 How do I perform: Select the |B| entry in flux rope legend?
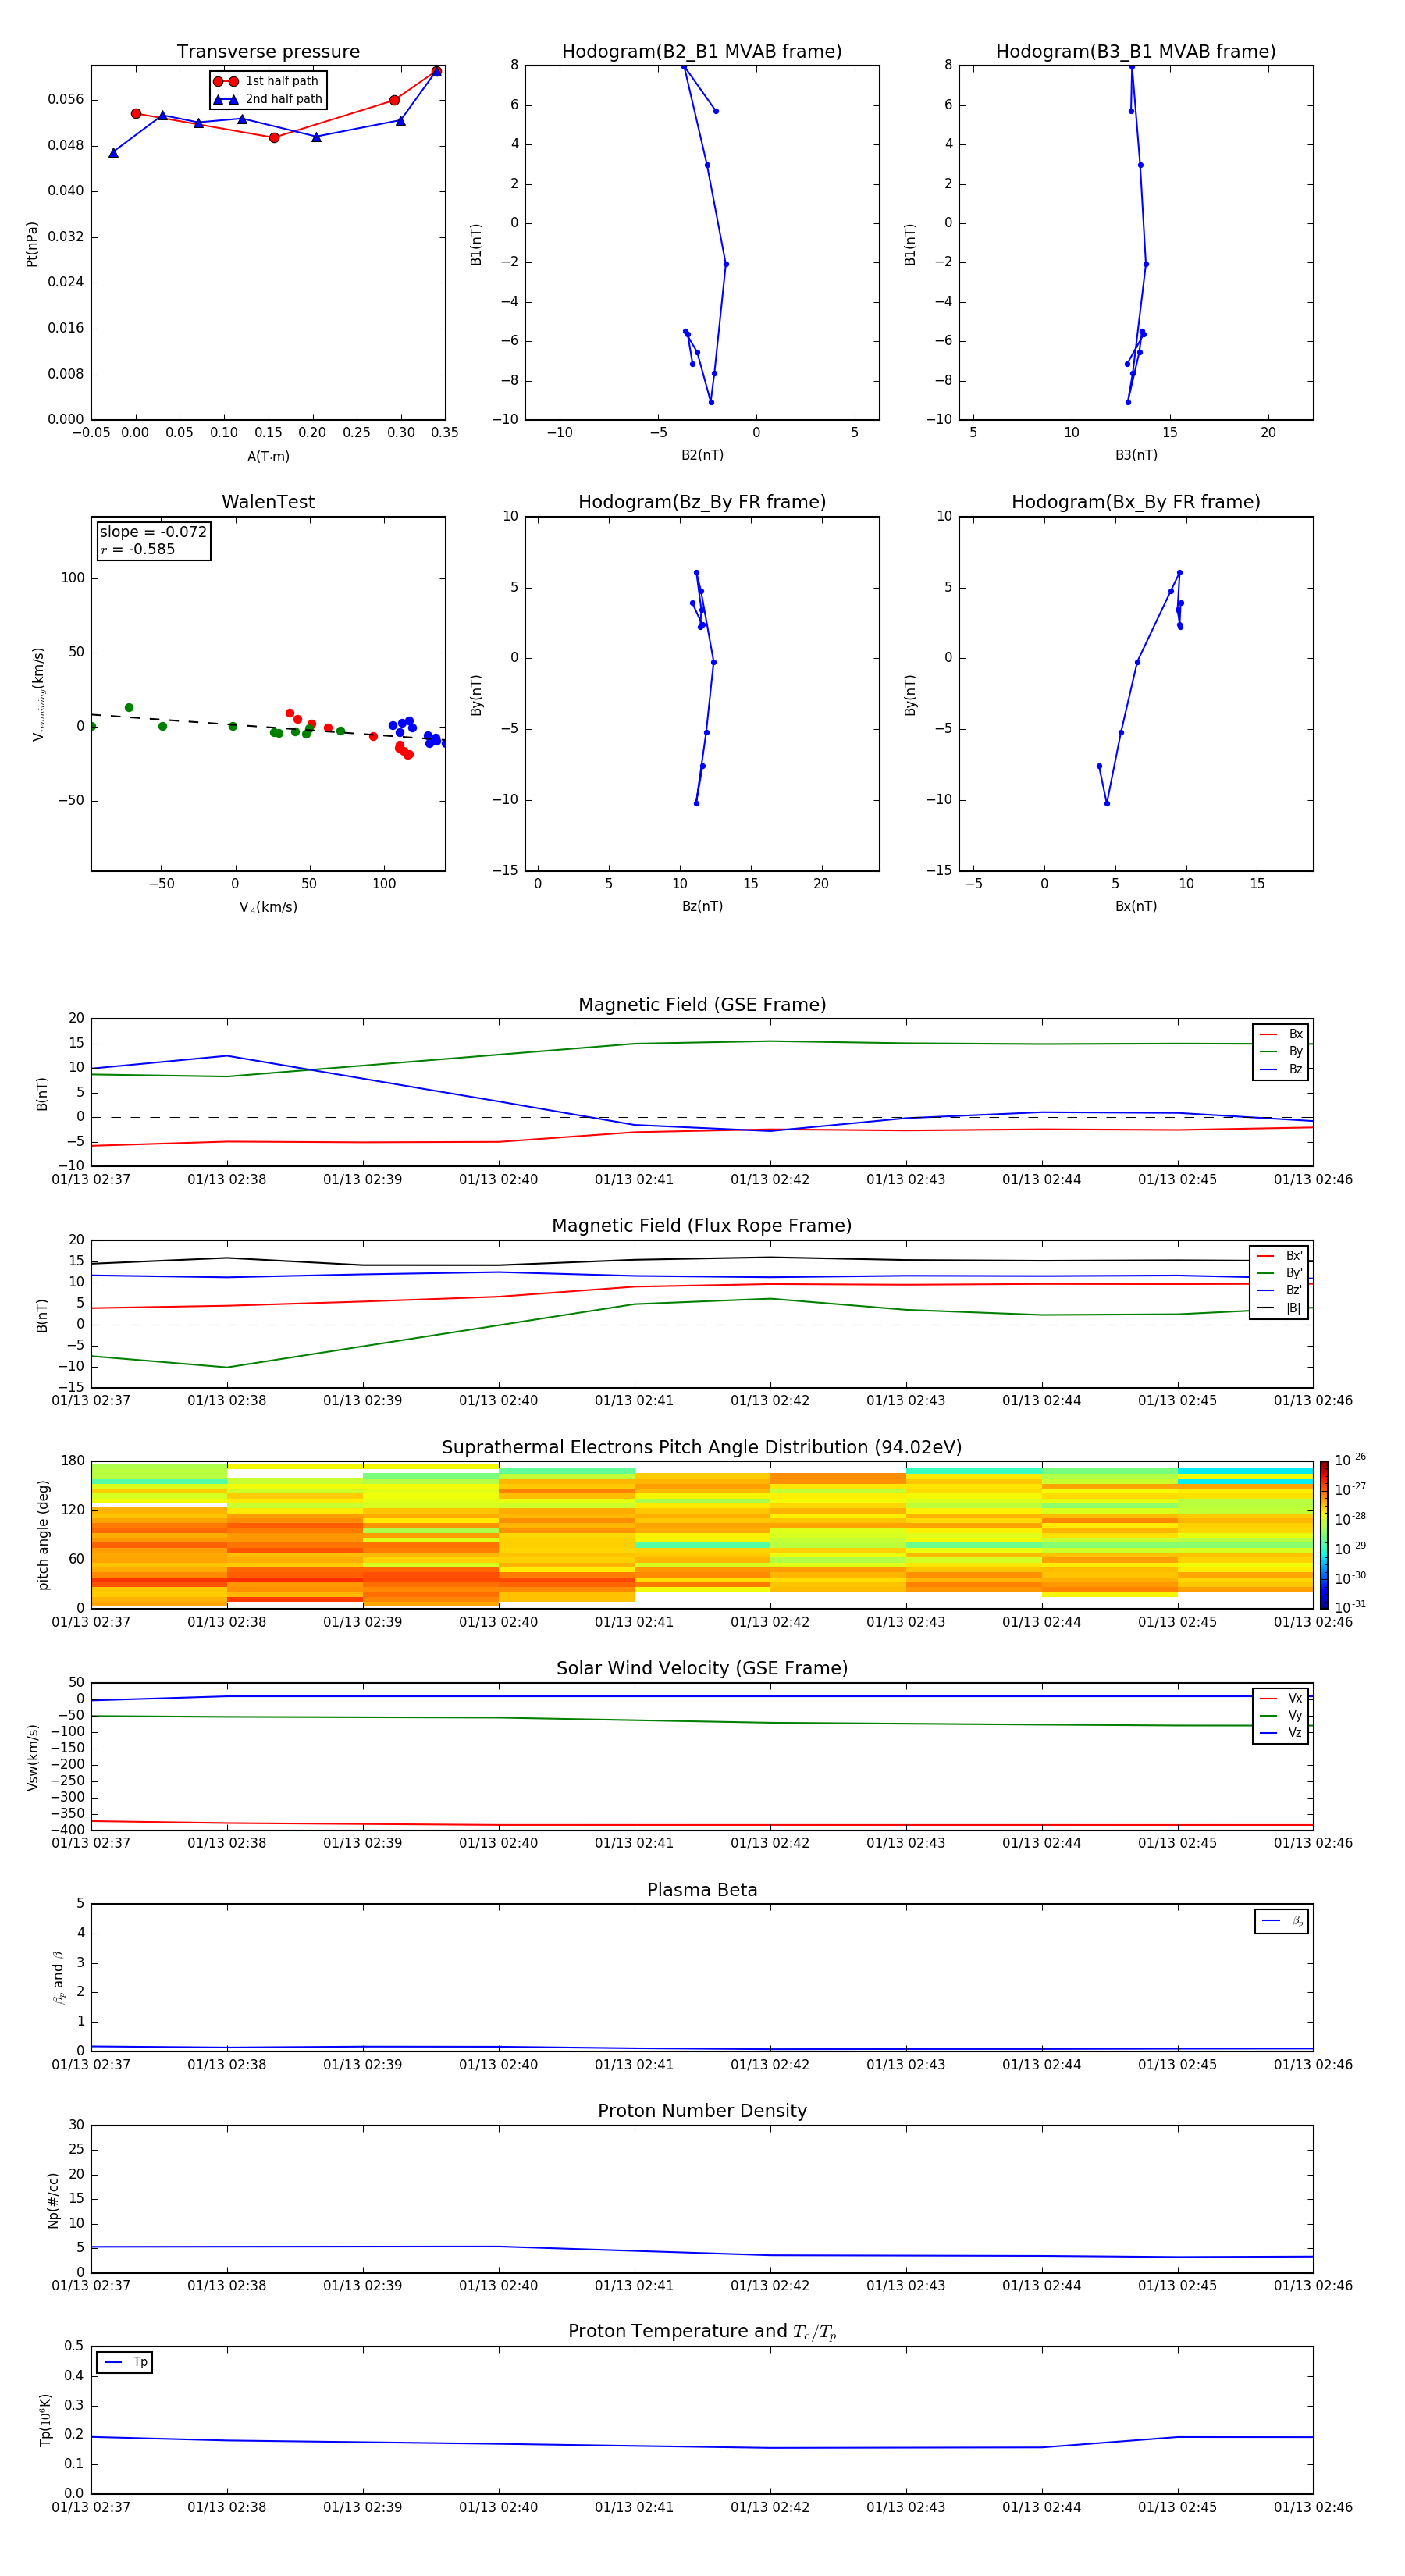(x=1279, y=1308)
